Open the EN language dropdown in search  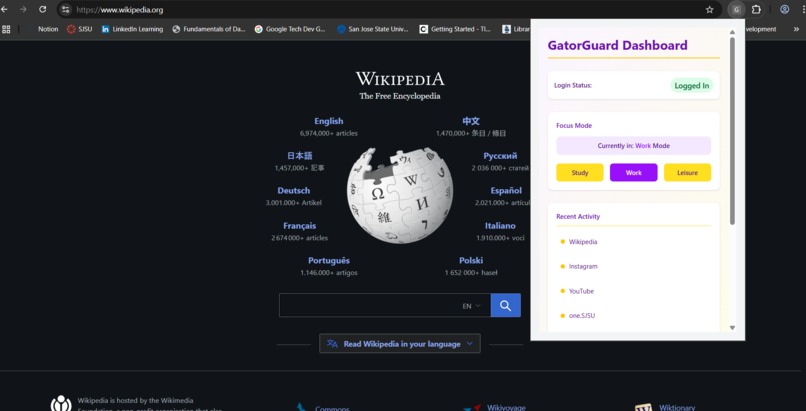click(471, 306)
